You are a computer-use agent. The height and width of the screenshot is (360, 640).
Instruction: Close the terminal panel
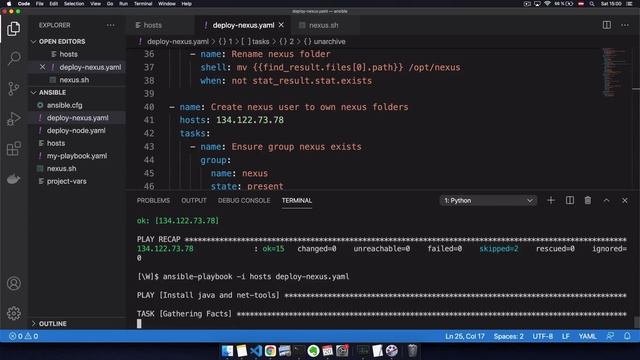click(x=624, y=200)
